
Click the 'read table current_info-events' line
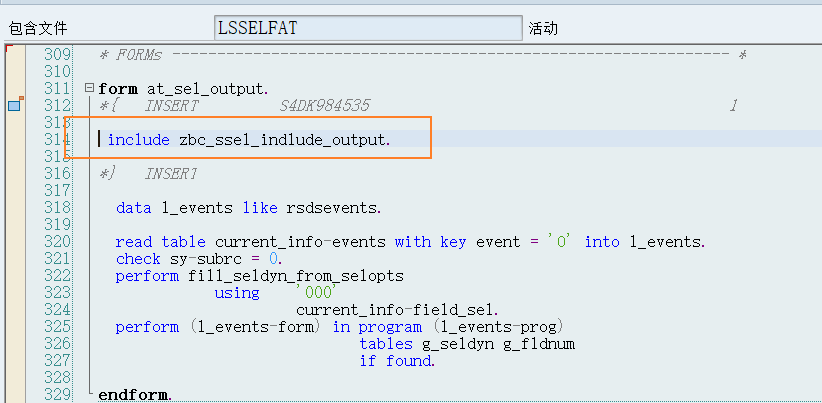411,242
